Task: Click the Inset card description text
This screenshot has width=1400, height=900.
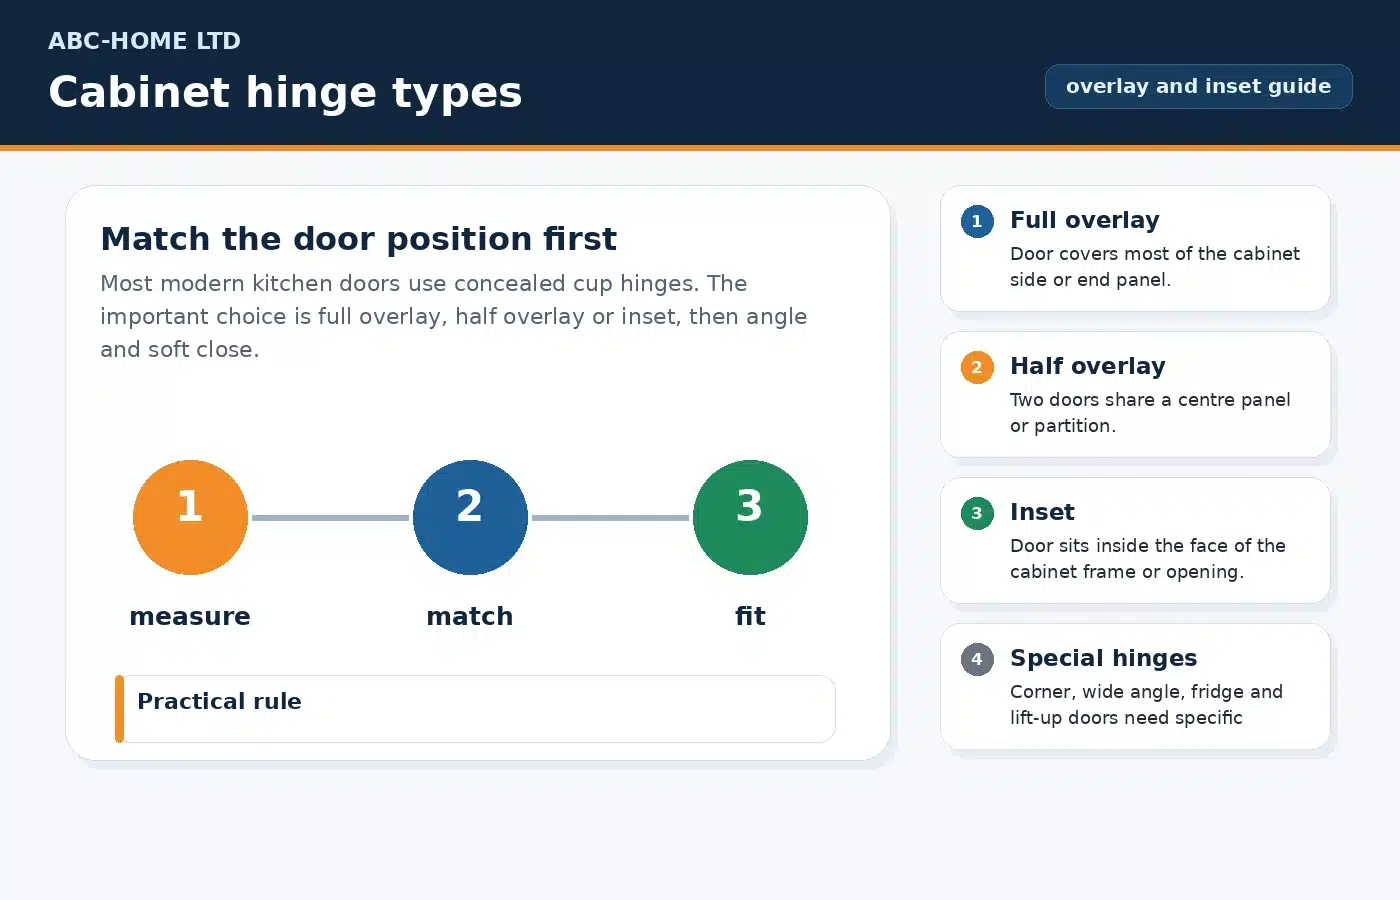Action: [1147, 558]
